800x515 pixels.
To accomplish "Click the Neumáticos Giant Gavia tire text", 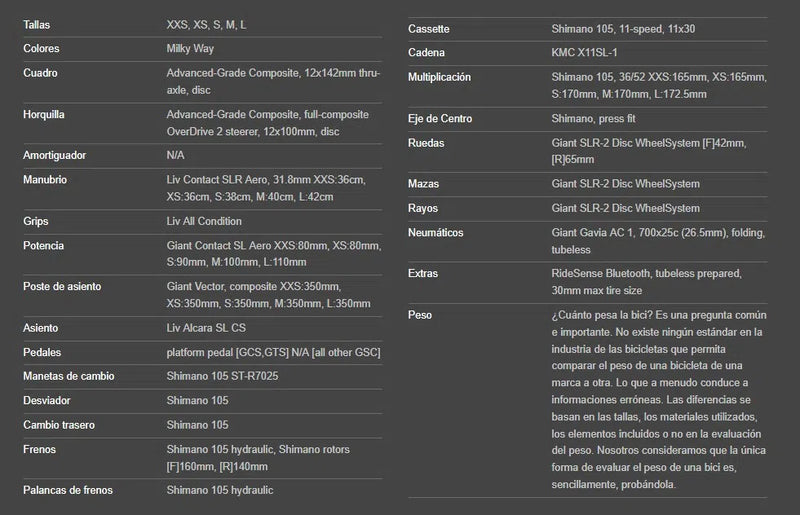I will [658, 241].
